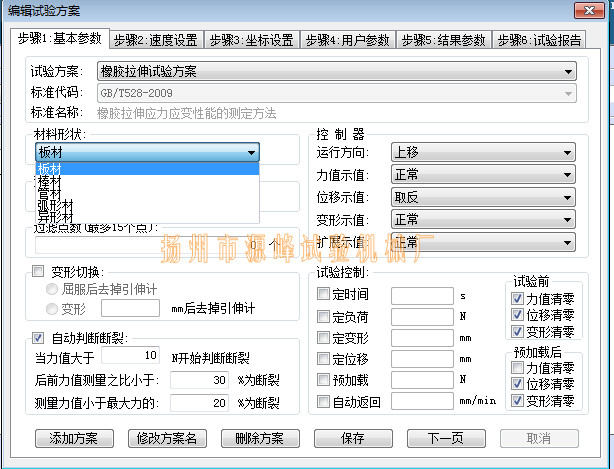Uncheck 力值清零 under 试验前
The image size is (614, 469).
click(517, 298)
